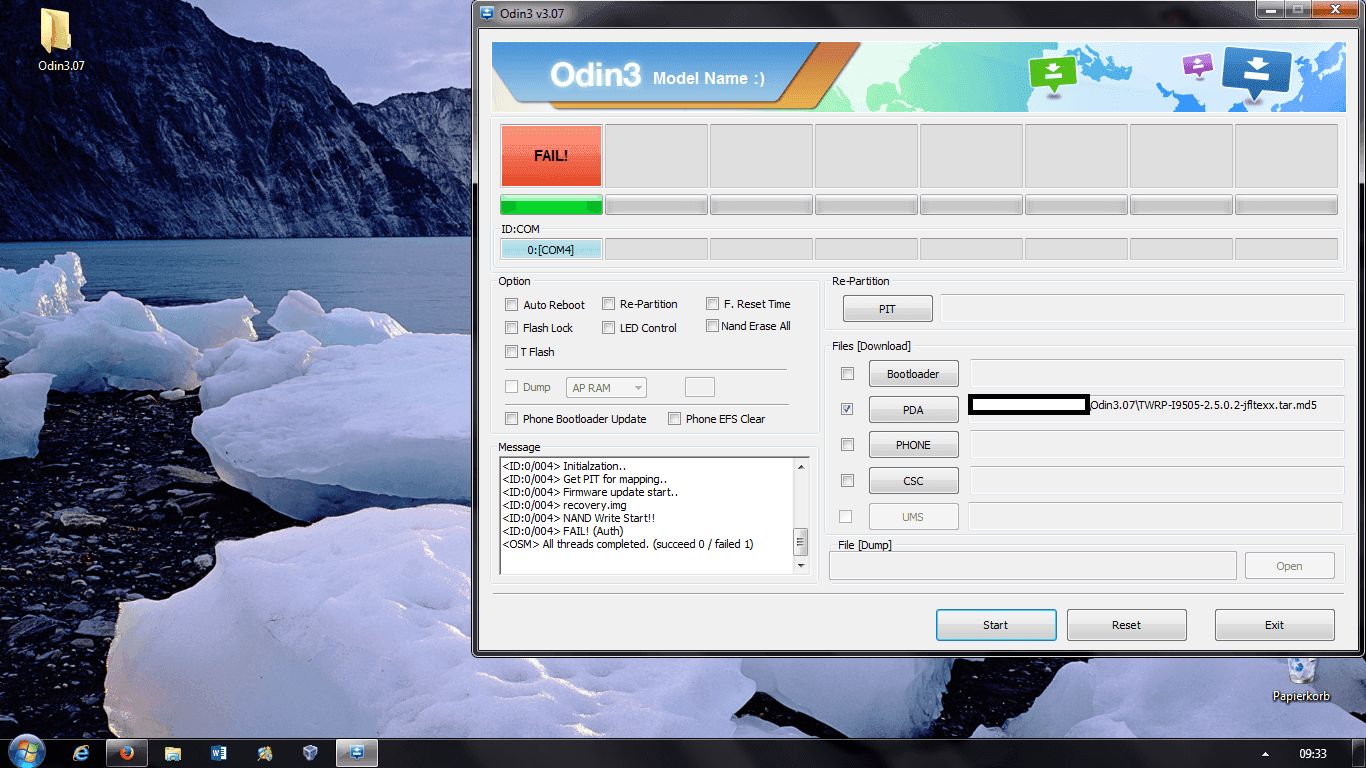This screenshot has width=1366, height=768.
Task: Click the red FAIL! status box
Action: [551, 155]
